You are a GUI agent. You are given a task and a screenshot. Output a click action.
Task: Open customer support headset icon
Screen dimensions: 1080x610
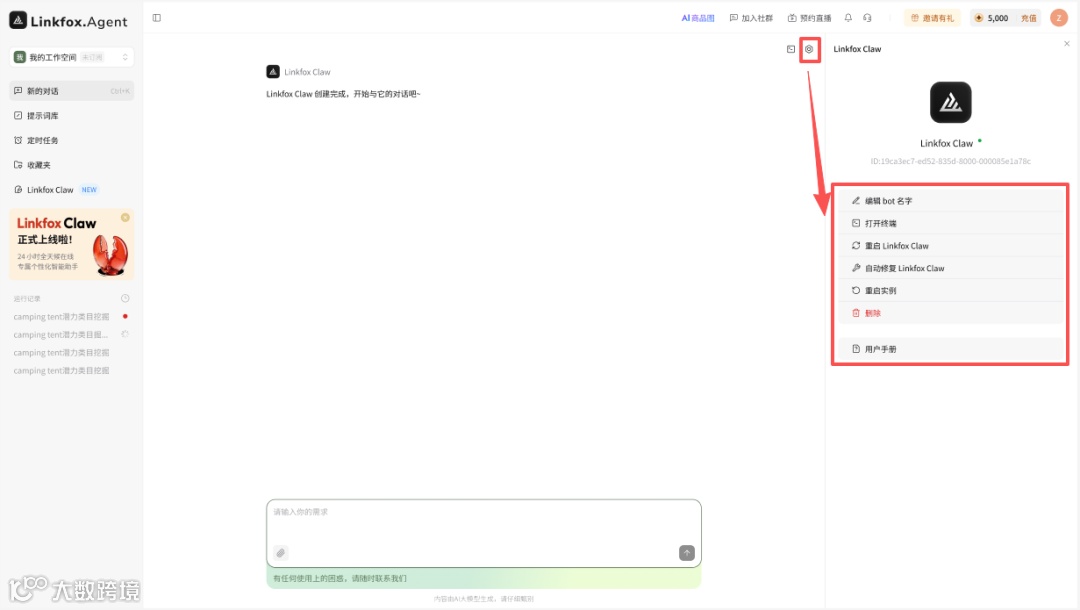[x=868, y=18]
